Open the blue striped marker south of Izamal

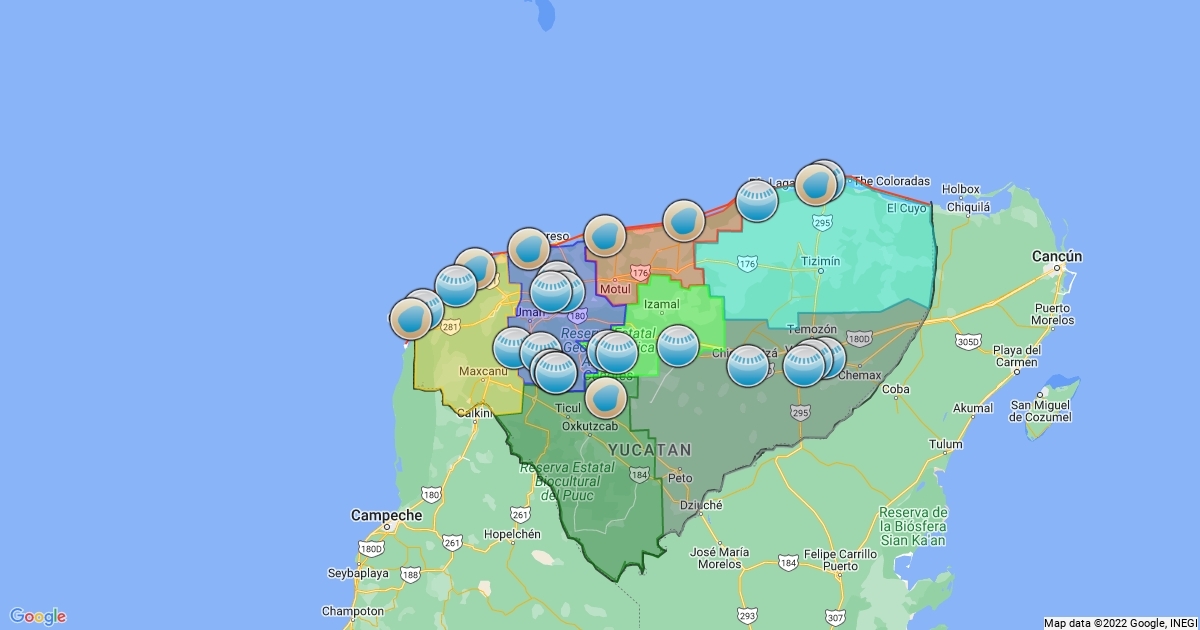[x=677, y=345]
